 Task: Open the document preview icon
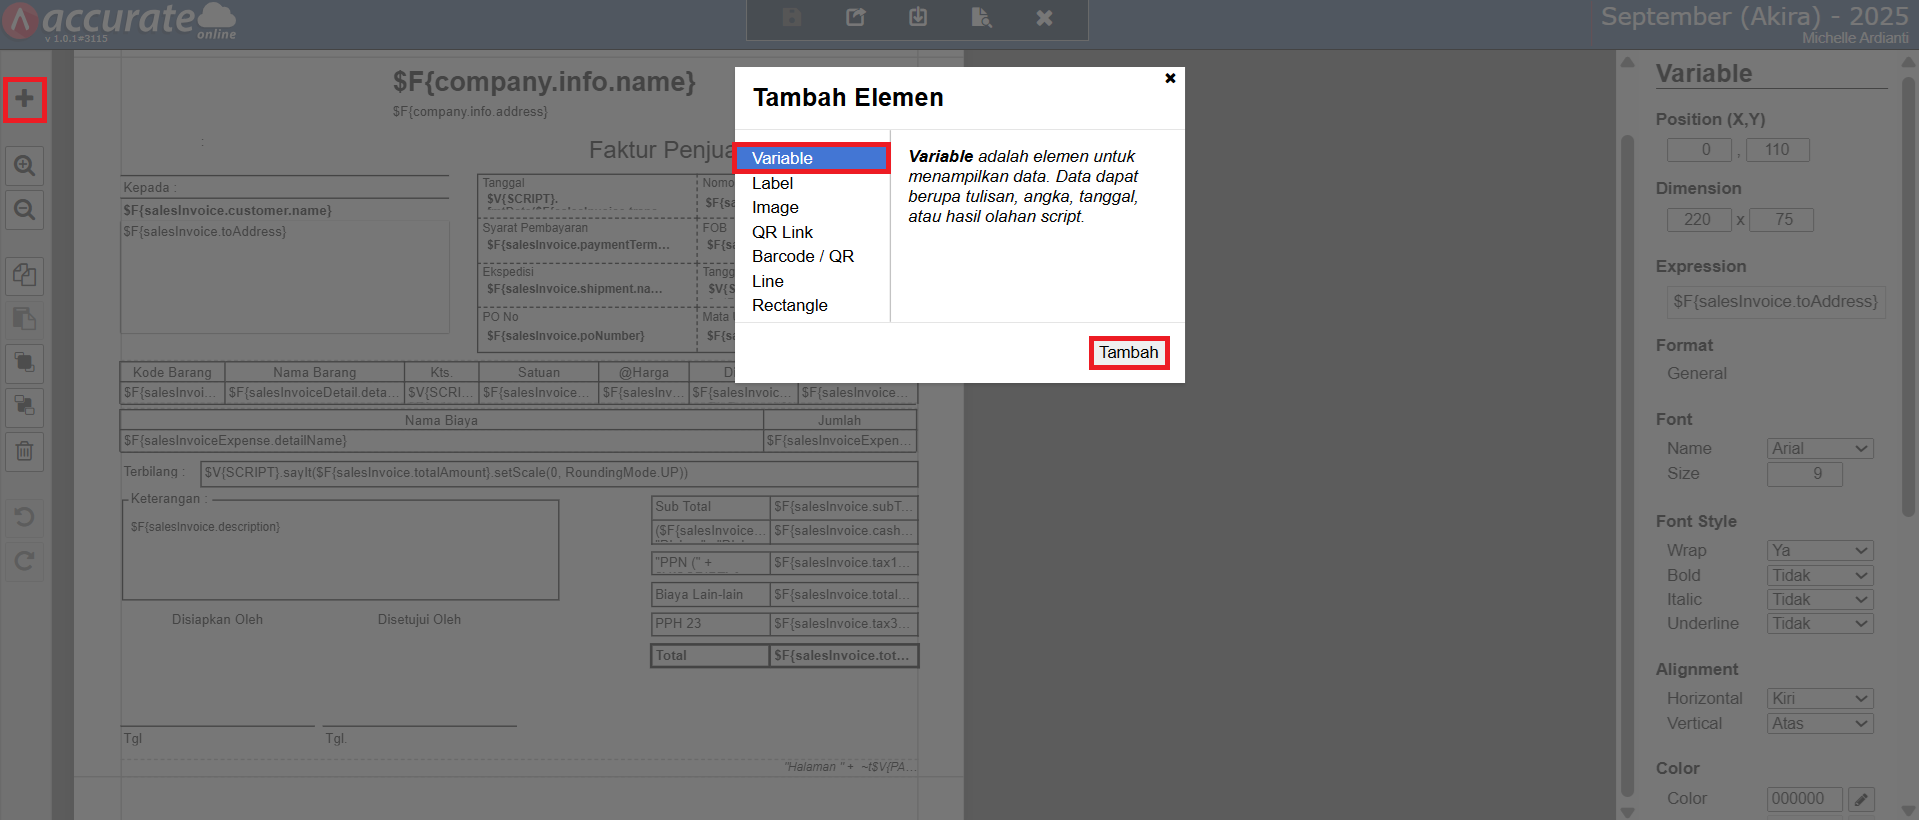click(981, 18)
